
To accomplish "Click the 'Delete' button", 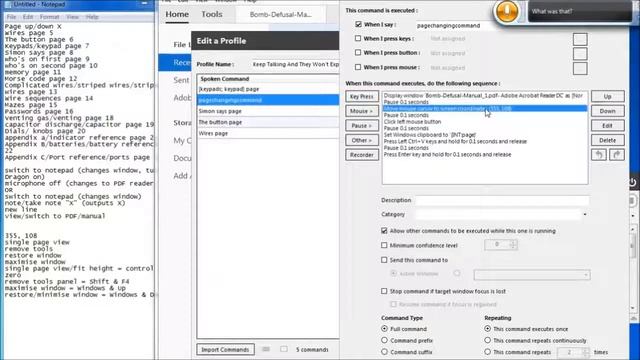I will pyautogui.click(x=607, y=140).
